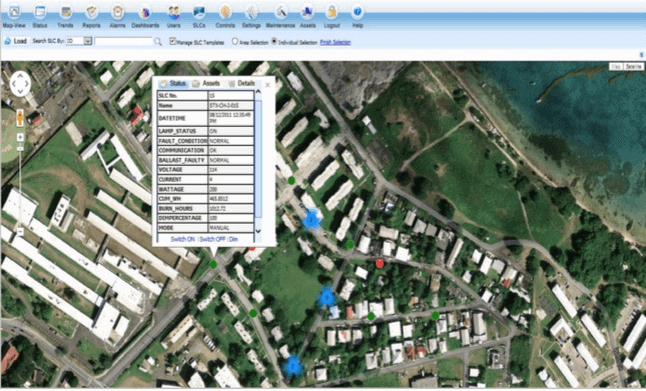Image resolution: width=646 pixels, height=391 pixels.
Task: Click the Switch OFF link
Action: point(213,239)
